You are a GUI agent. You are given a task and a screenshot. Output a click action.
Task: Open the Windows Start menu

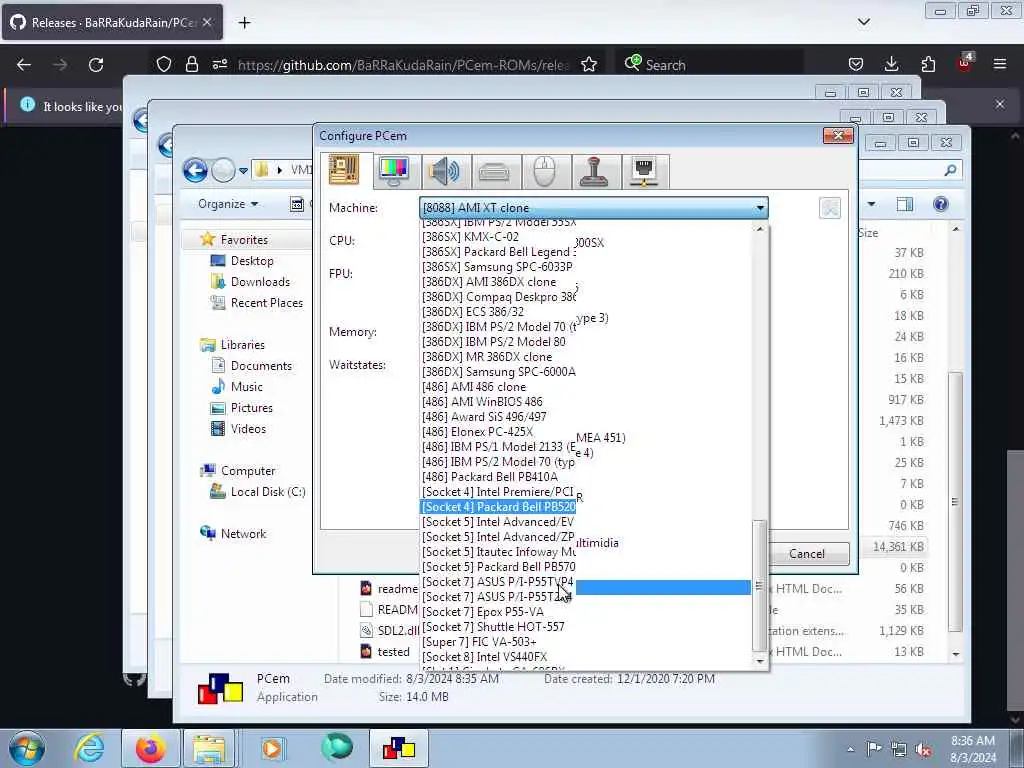[x=27, y=749]
